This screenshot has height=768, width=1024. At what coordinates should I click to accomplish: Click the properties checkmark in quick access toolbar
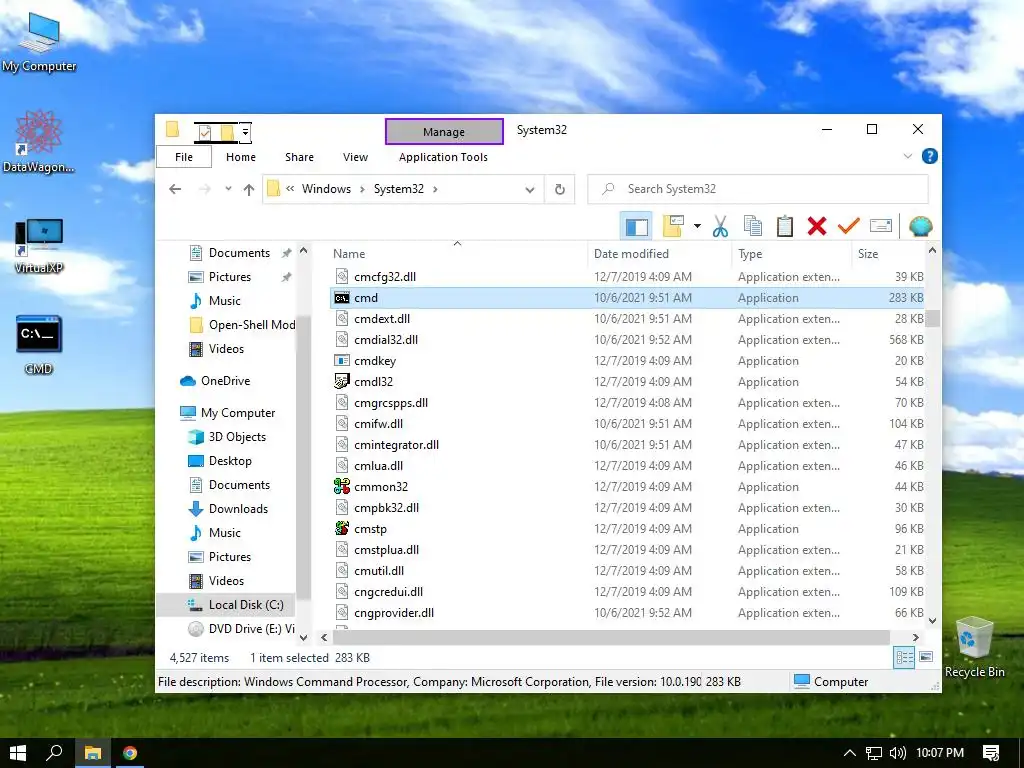coord(204,133)
